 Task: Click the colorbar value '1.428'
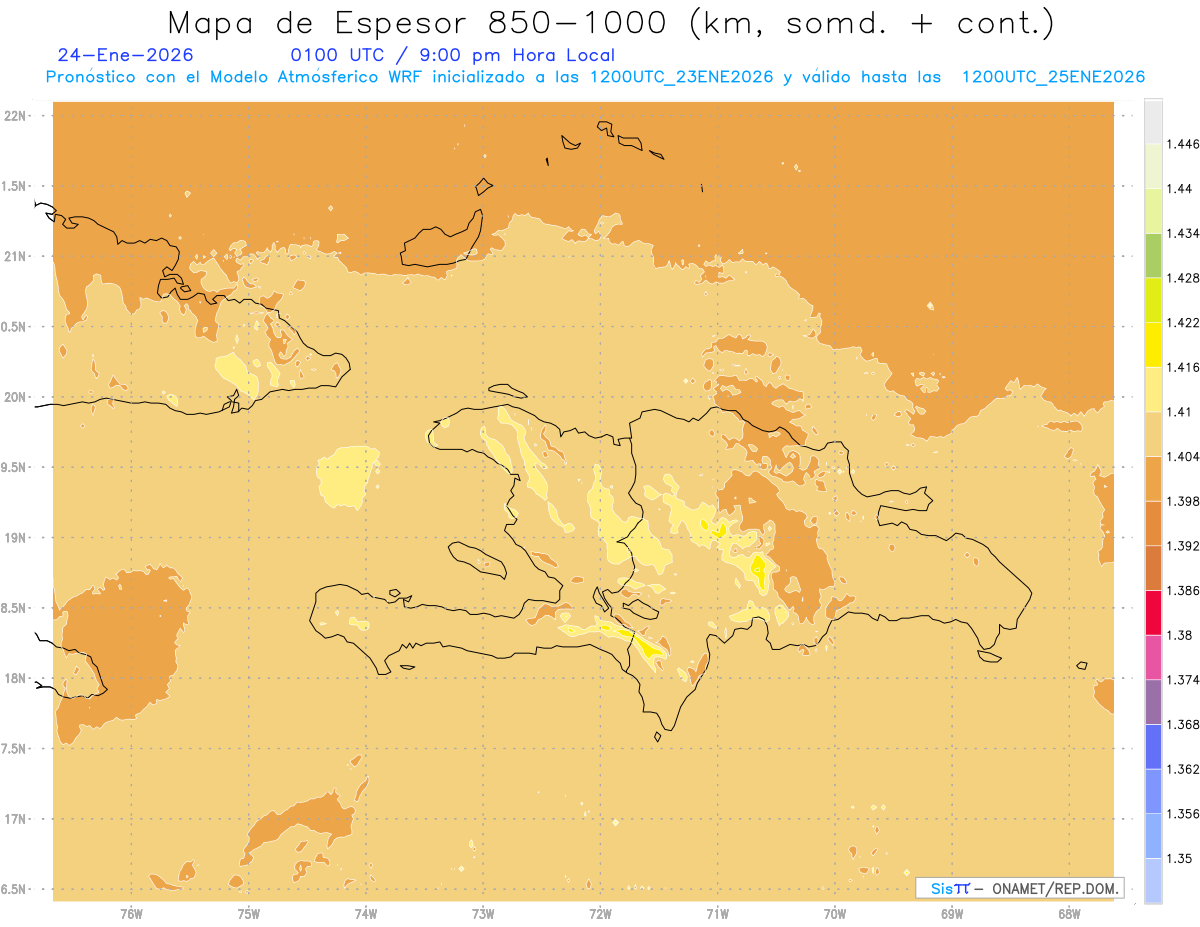[x=1183, y=278]
